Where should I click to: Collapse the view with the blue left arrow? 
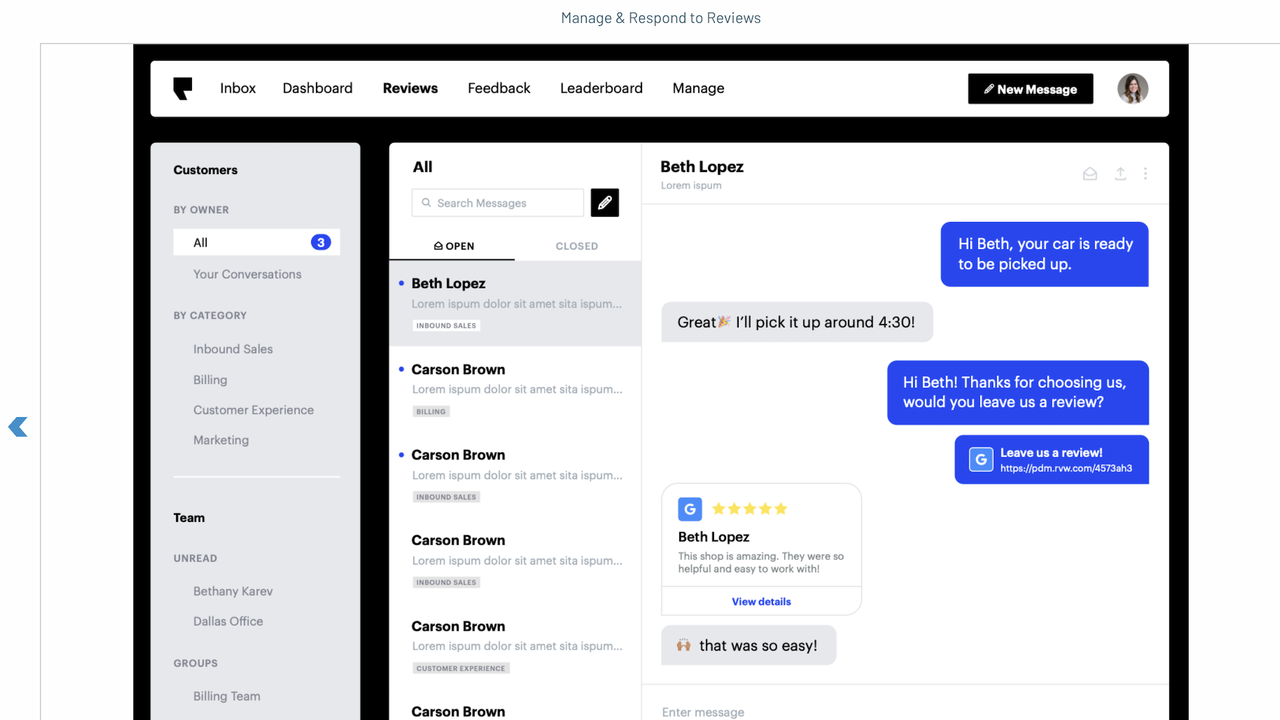(17, 427)
